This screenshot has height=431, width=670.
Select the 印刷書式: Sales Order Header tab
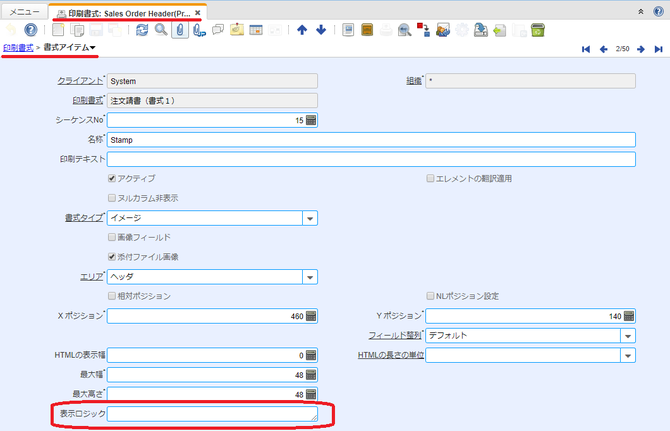point(128,13)
